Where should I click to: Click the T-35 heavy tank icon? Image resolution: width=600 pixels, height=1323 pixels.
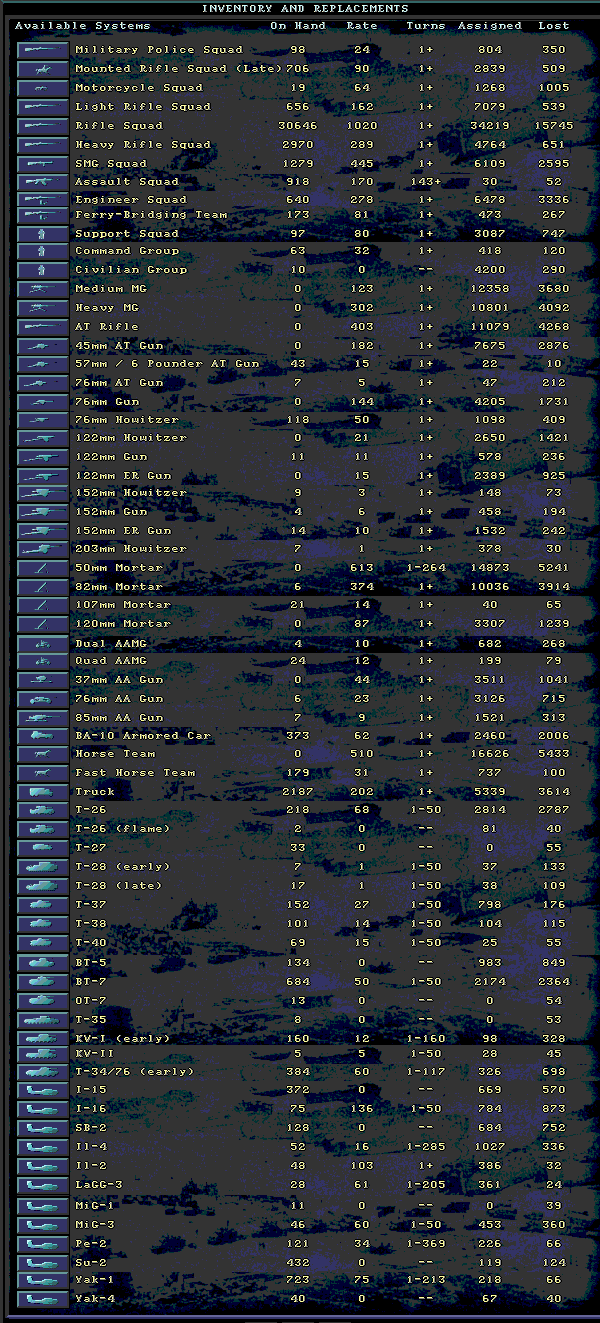click(x=43, y=1021)
